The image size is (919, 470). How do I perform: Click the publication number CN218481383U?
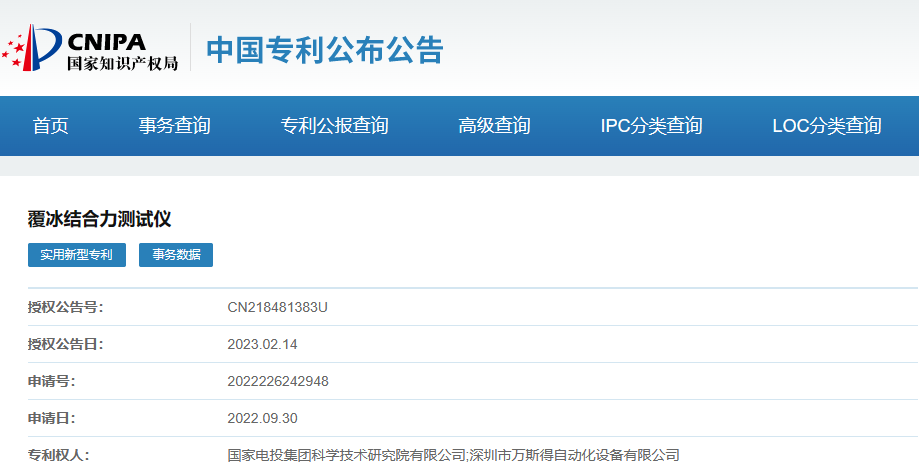click(x=277, y=307)
